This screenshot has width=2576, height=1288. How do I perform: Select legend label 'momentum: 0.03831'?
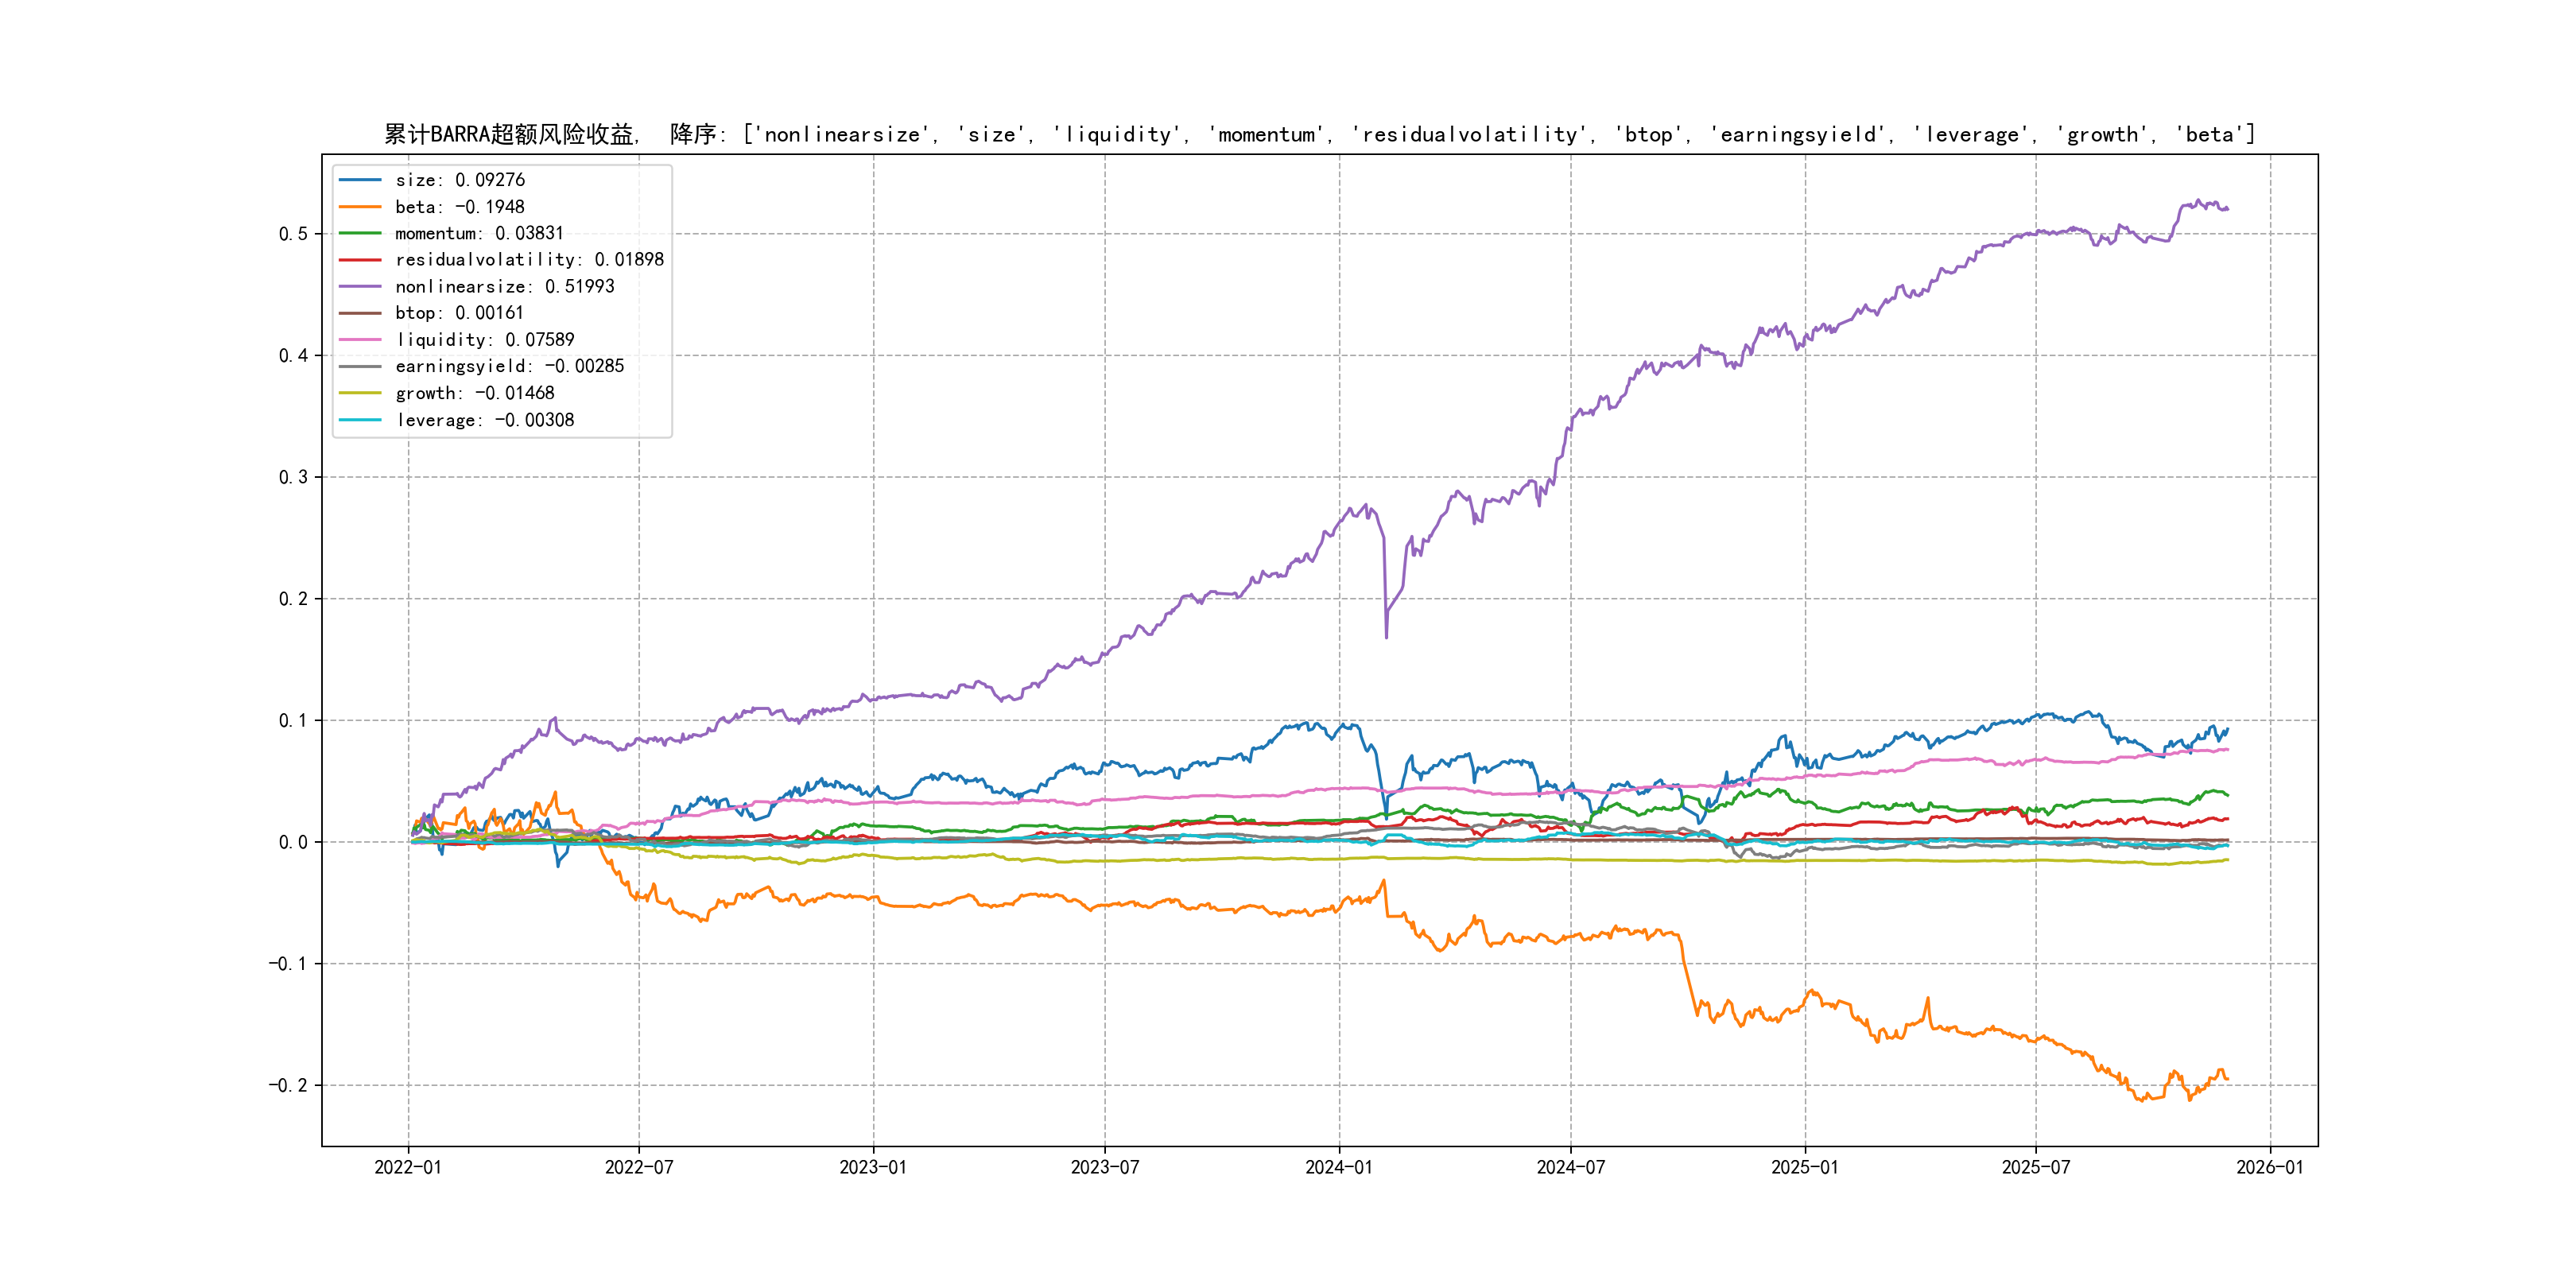pyautogui.click(x=479, y=233)
